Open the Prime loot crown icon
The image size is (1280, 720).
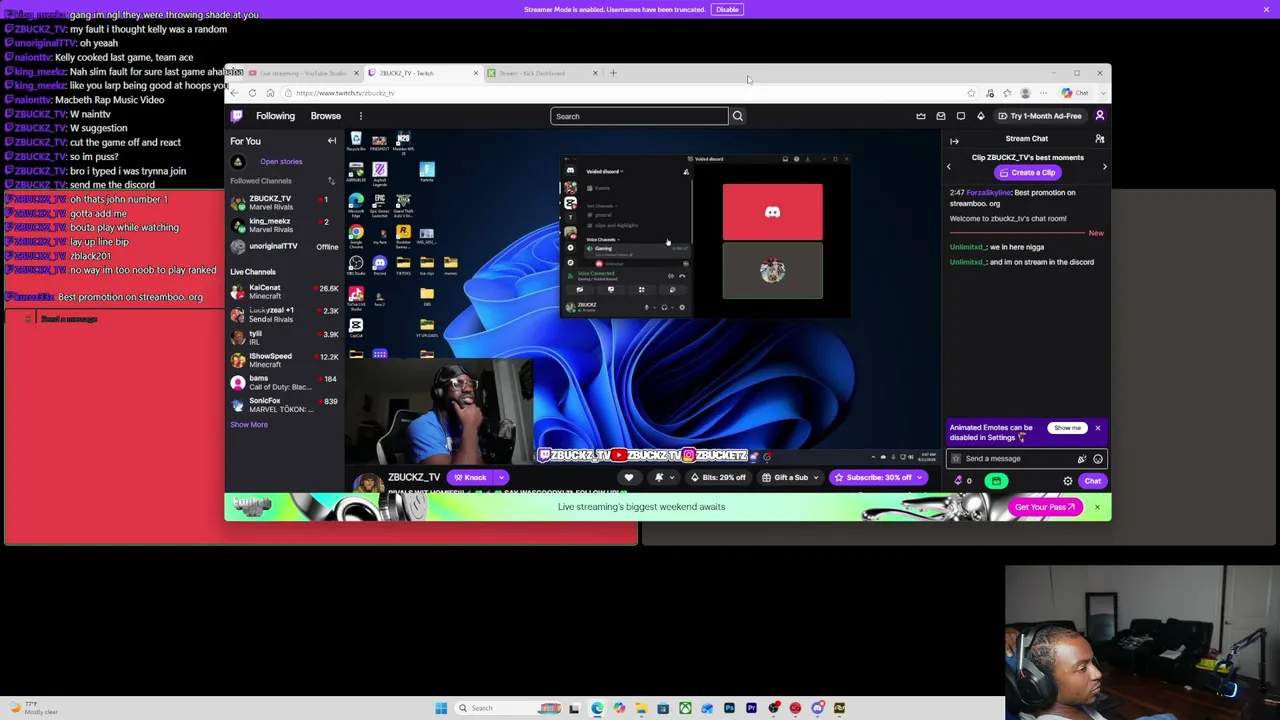click(921, 116)
